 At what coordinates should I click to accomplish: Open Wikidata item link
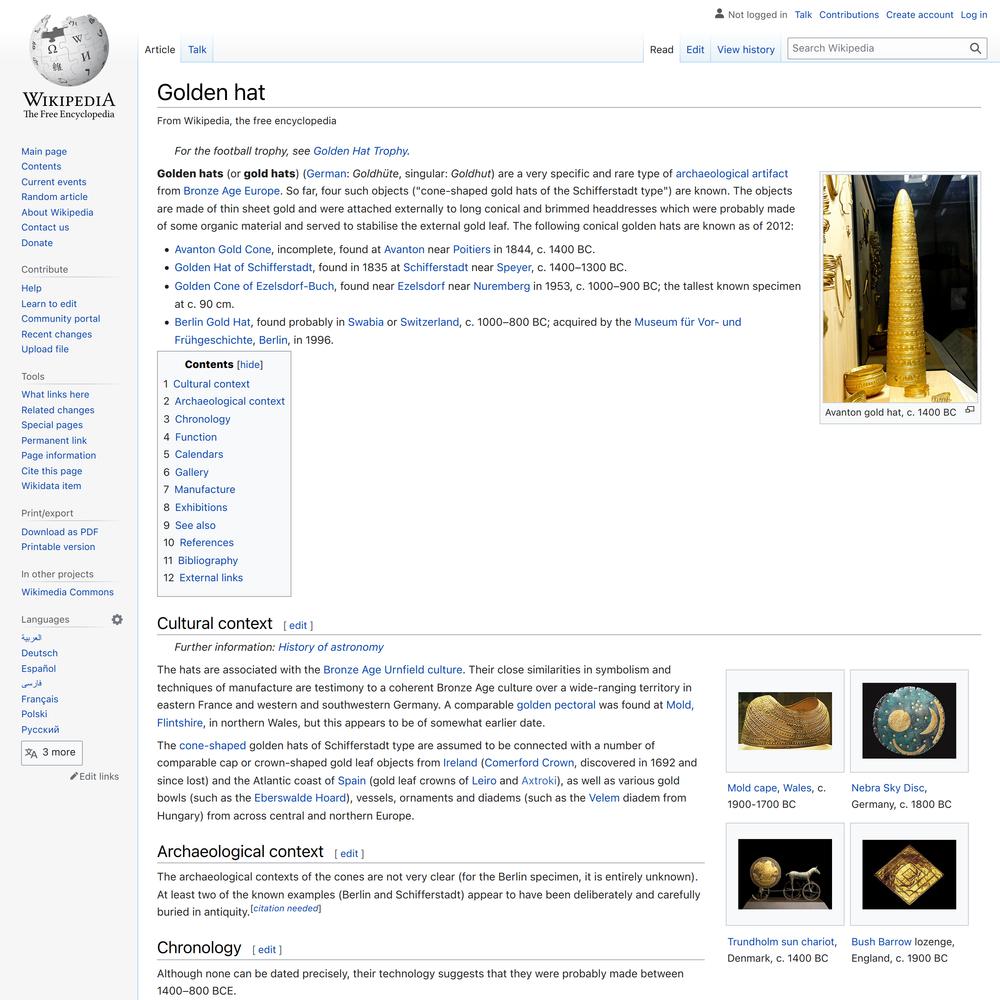51,485
